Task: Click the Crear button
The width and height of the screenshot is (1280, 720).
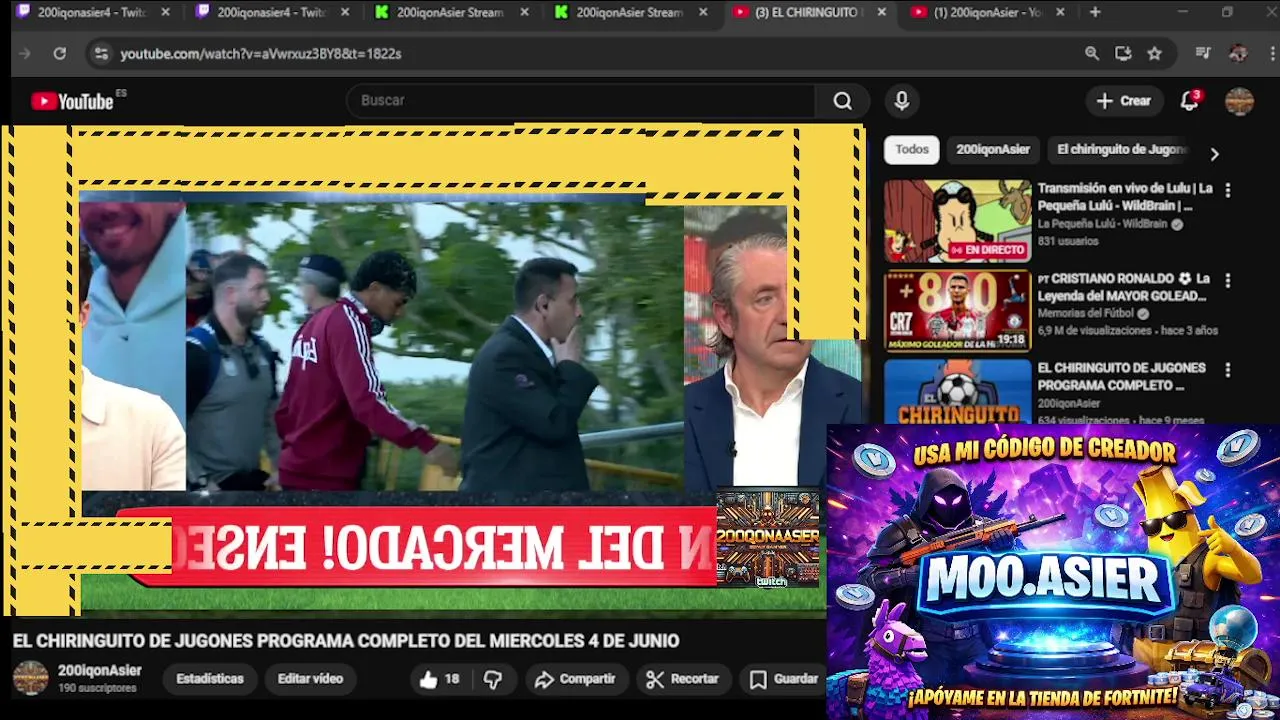Action: tap(1124, 101)
